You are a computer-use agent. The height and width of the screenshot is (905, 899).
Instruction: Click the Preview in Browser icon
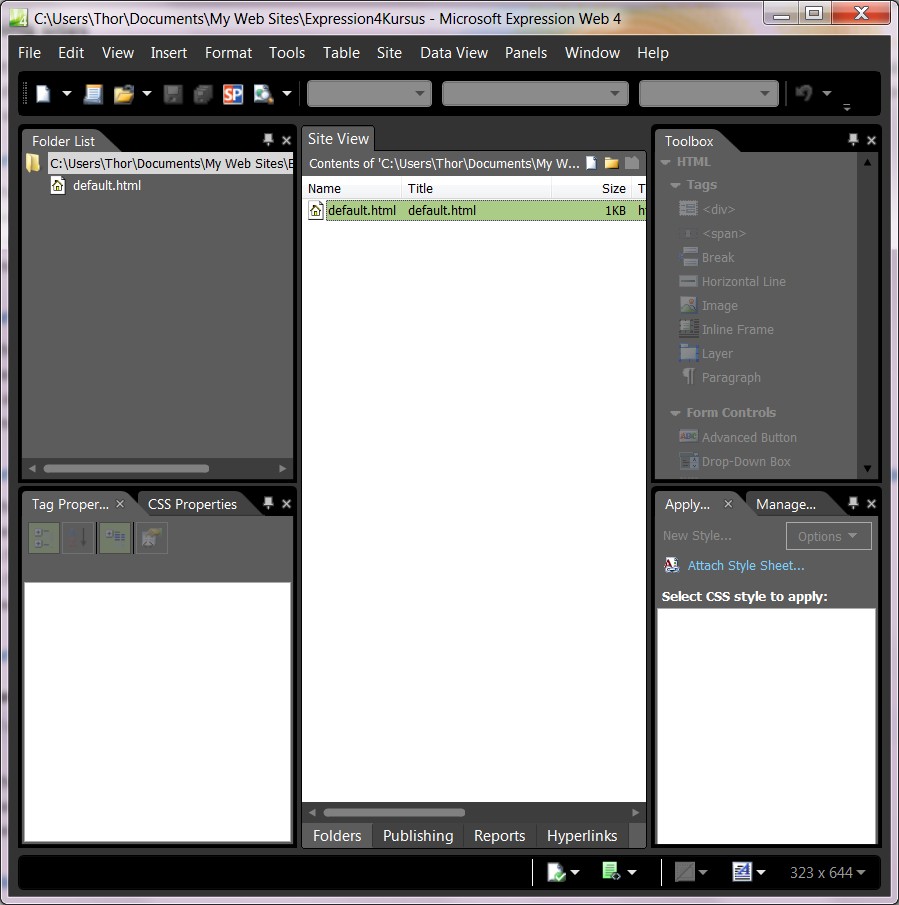[263, 94]
